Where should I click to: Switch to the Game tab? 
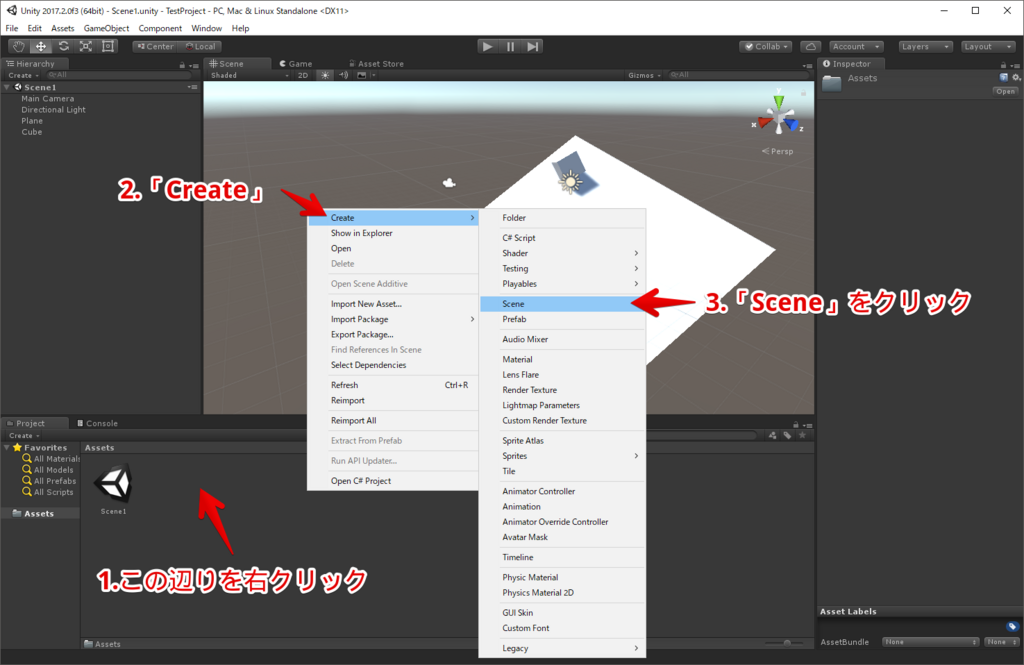coord(296,63)
